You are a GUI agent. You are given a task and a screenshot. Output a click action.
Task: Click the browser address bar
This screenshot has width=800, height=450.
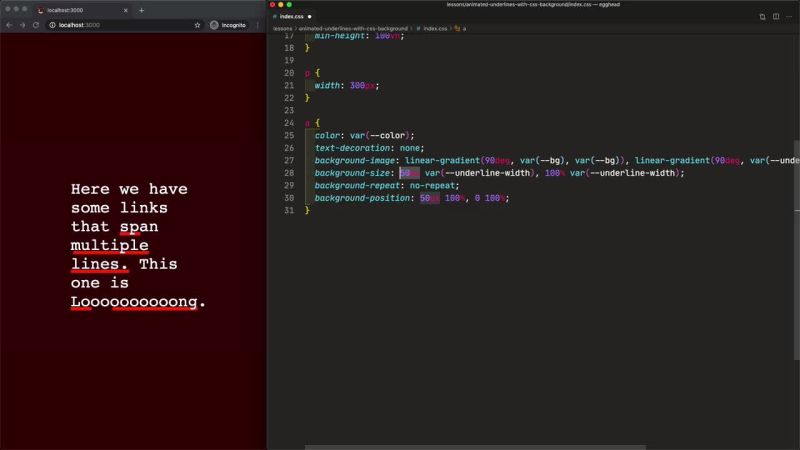click(124, 25)
